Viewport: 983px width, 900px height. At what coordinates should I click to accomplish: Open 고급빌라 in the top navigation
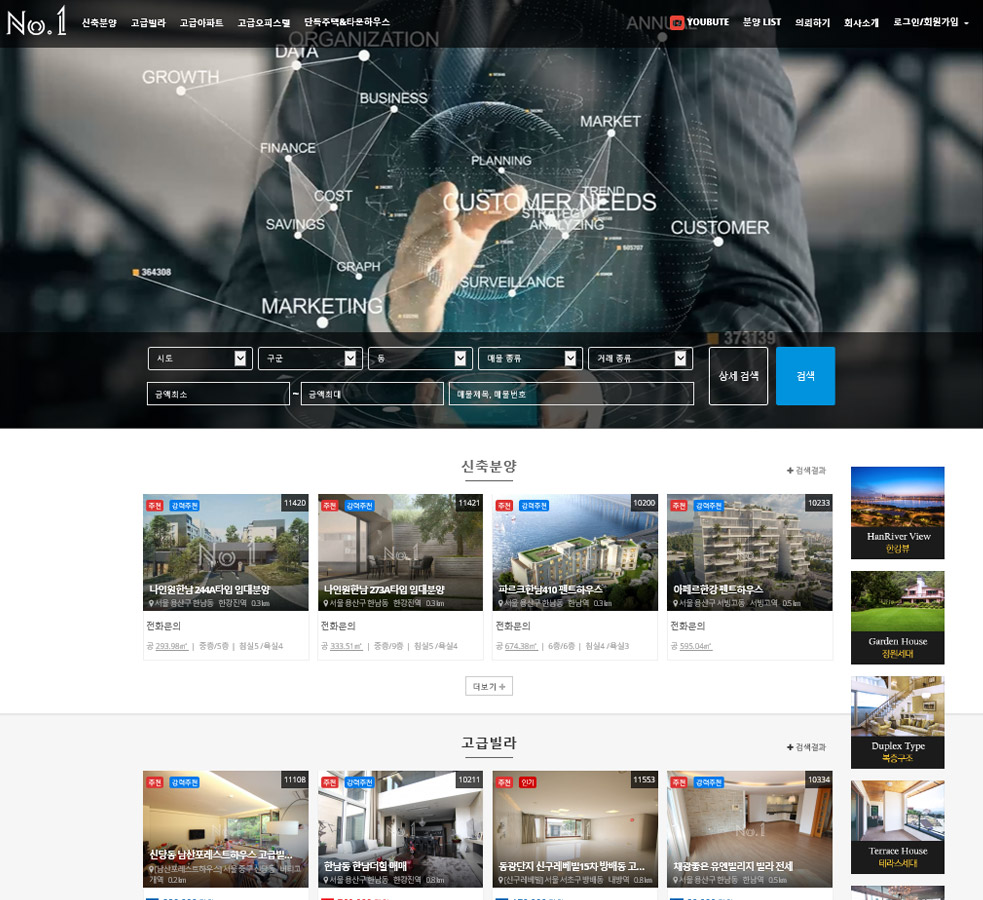point(148,23)
